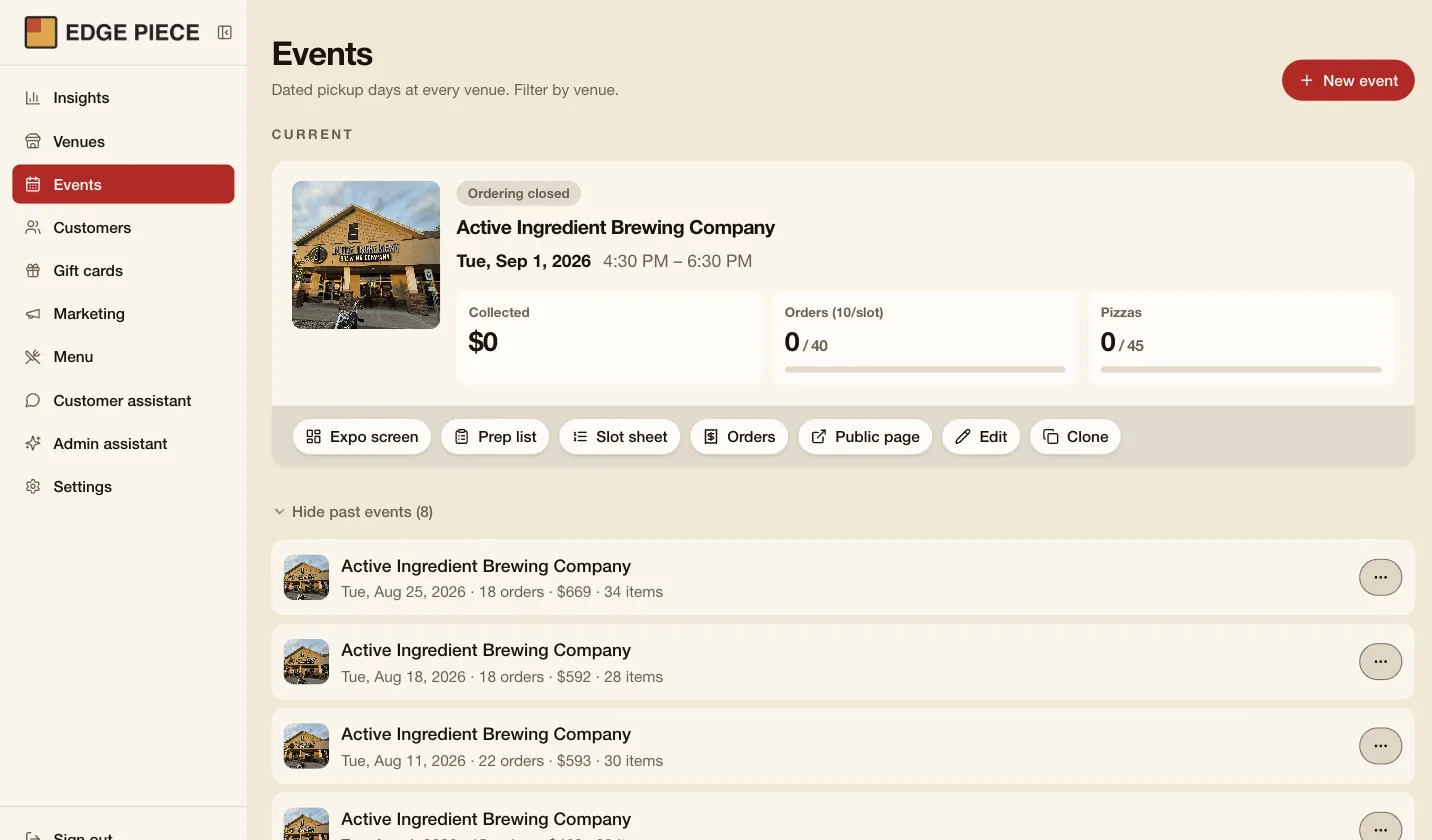Click the Admin assistant sparkle icon

click(x=33, y=443)
